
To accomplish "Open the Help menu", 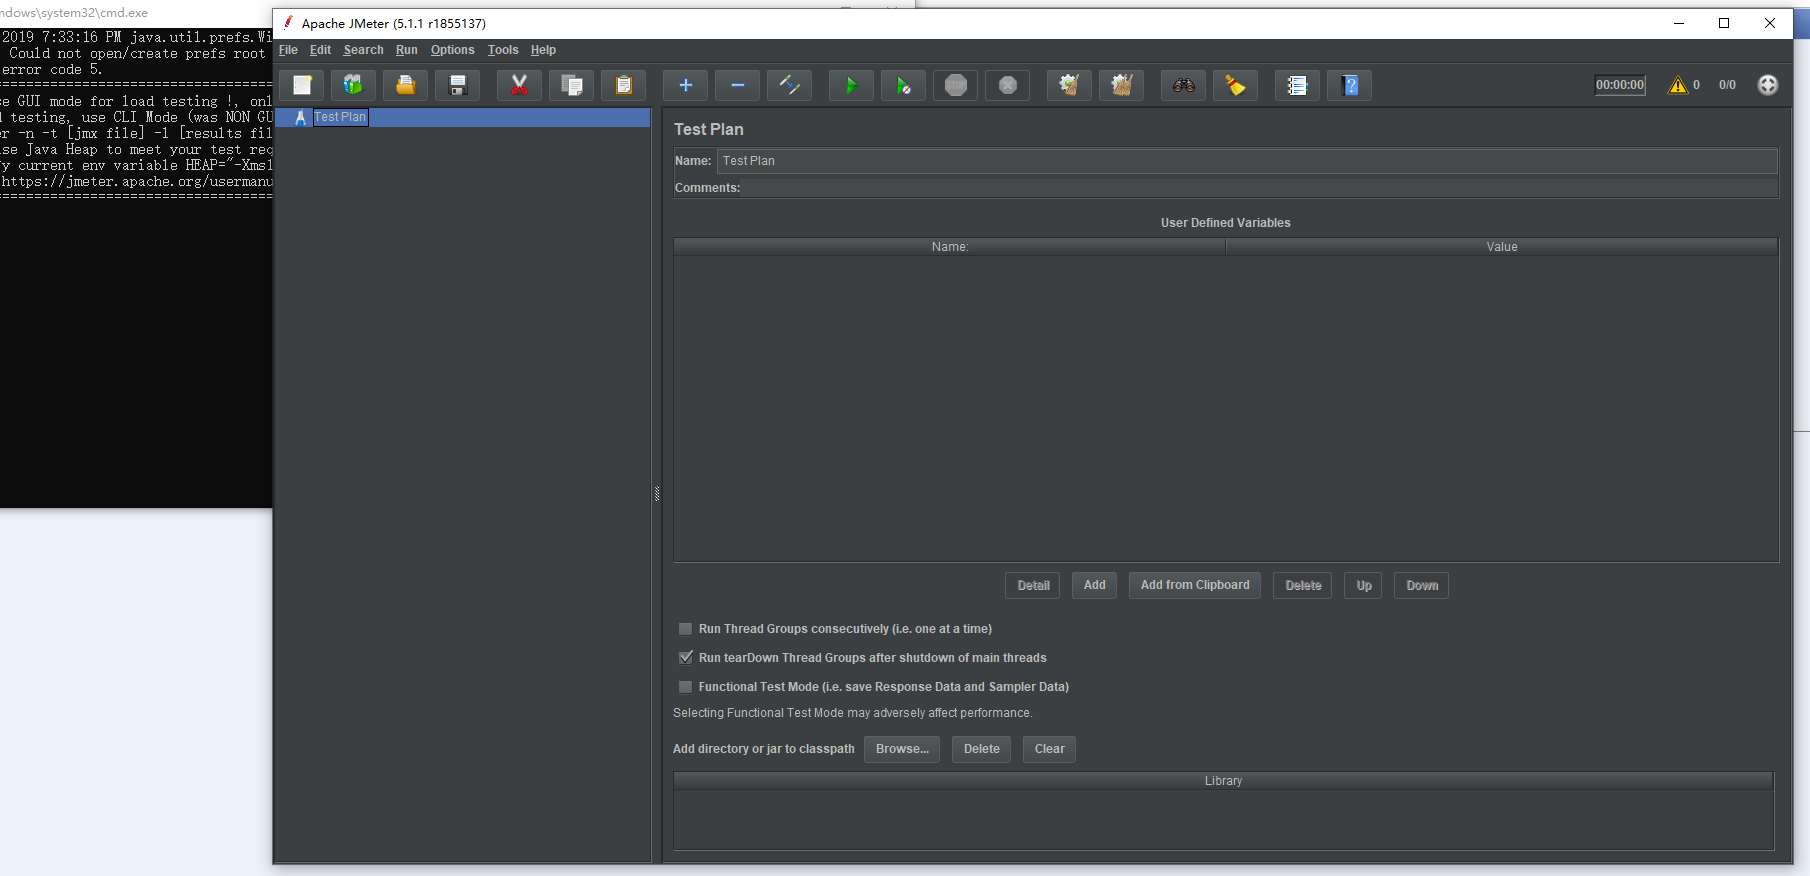I will point(543,50).
